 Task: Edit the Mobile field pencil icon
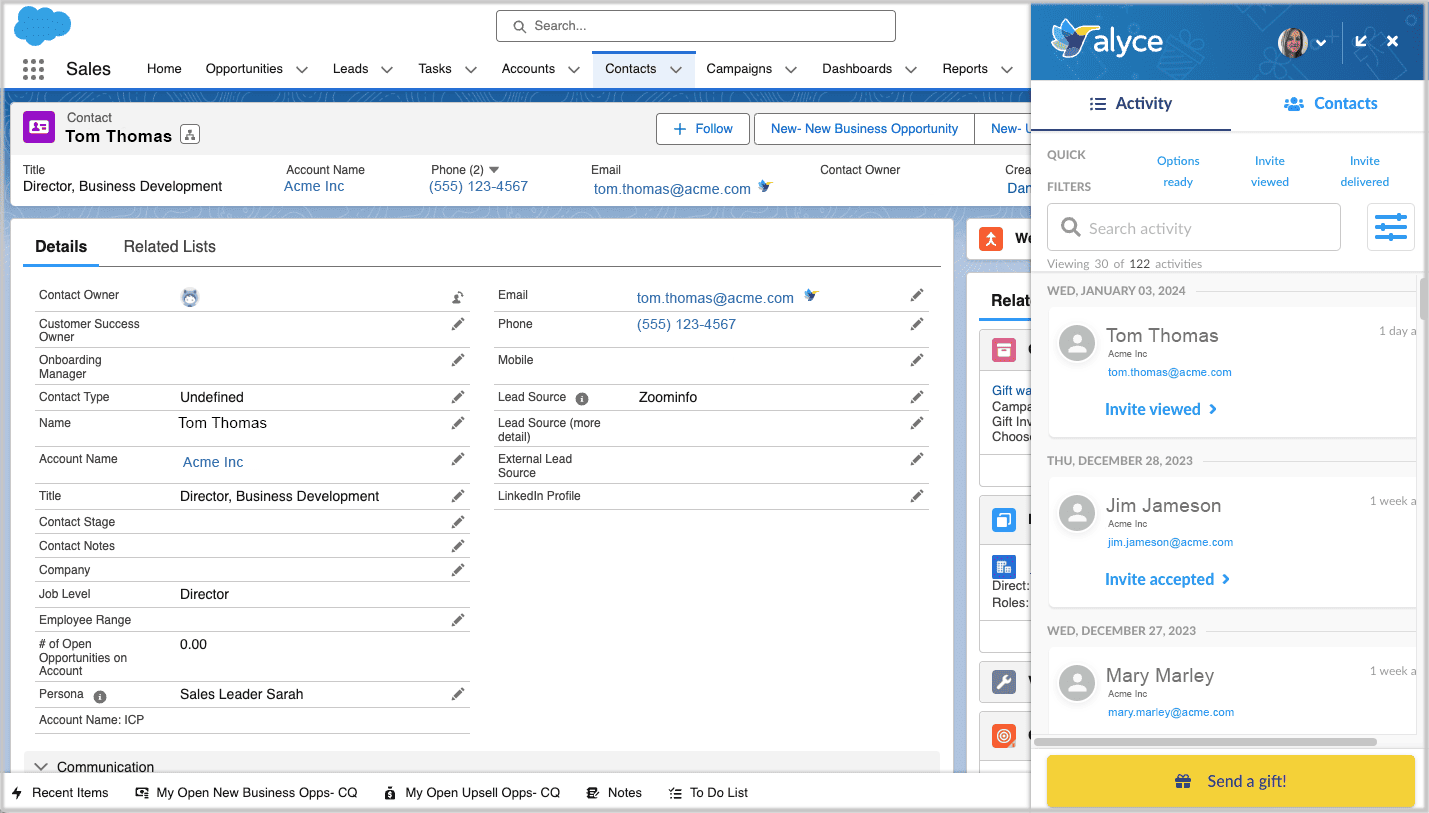[916, 360]
